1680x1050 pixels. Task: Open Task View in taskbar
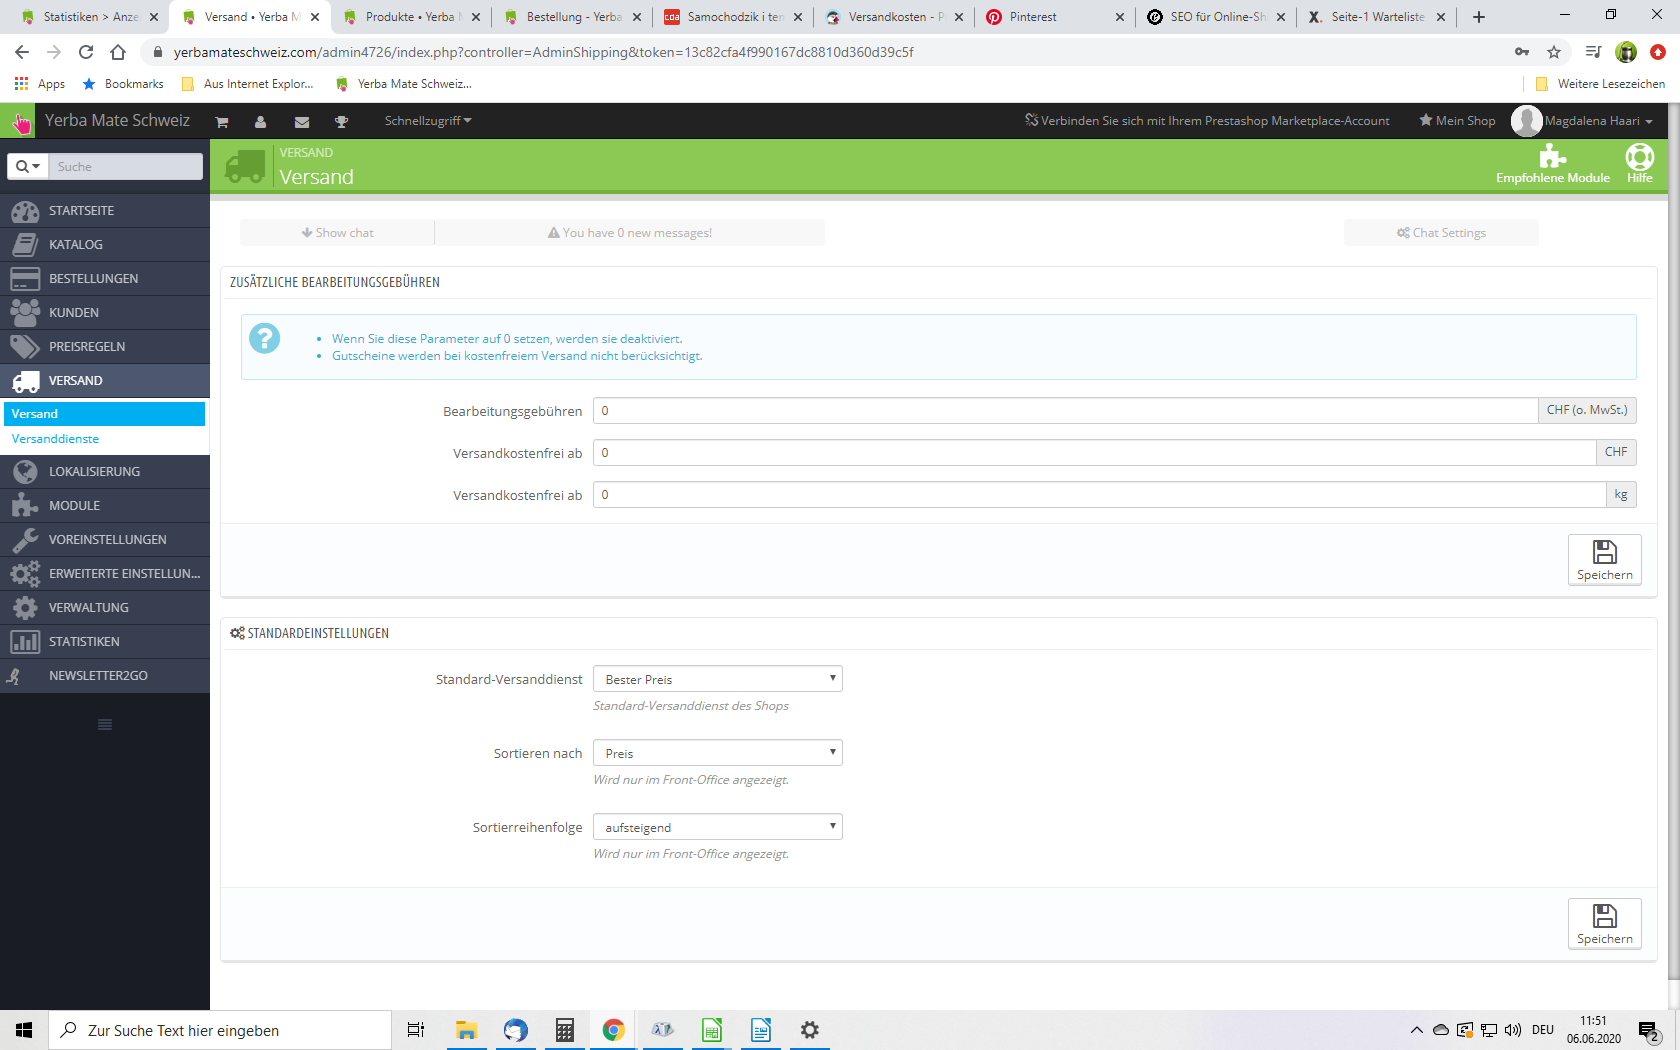click(416, 1030)
